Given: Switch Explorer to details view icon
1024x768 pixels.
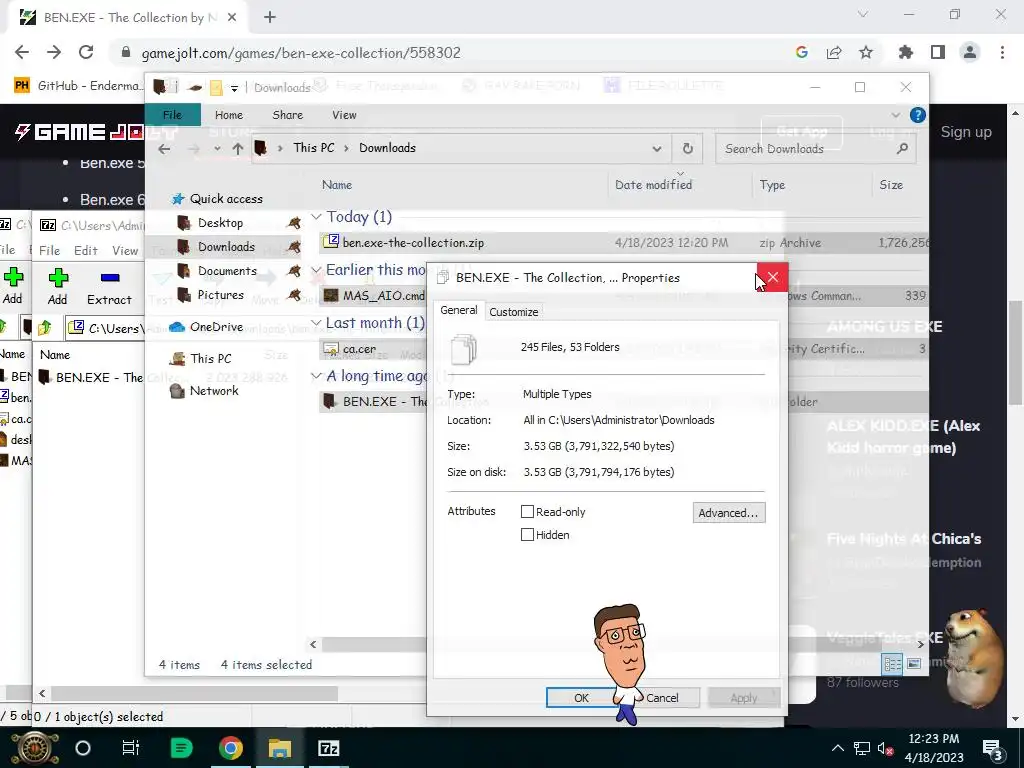Looking at the screenshot, I should pos(892,664).
